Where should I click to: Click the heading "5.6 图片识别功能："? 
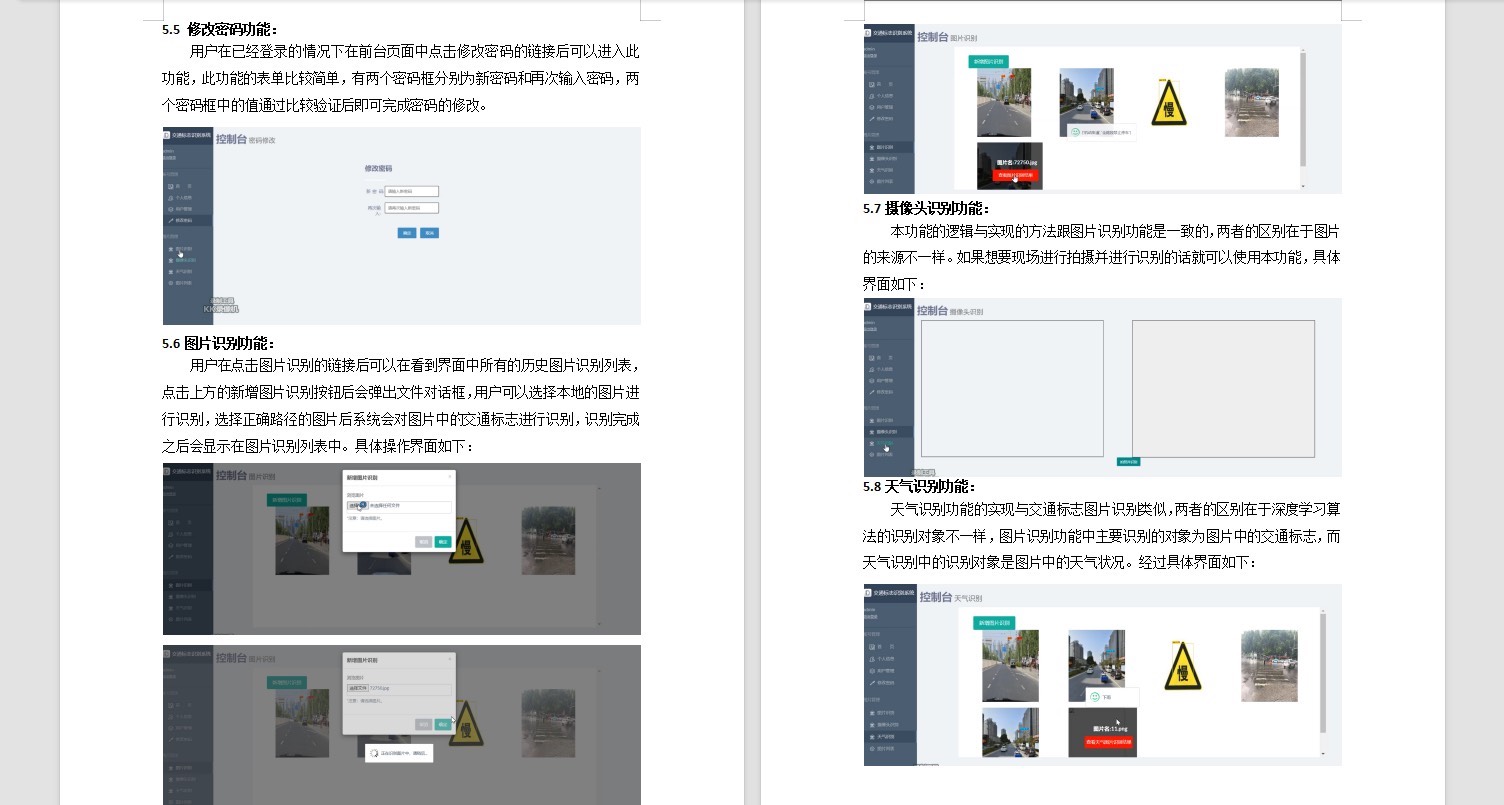(x=218, y=343)
